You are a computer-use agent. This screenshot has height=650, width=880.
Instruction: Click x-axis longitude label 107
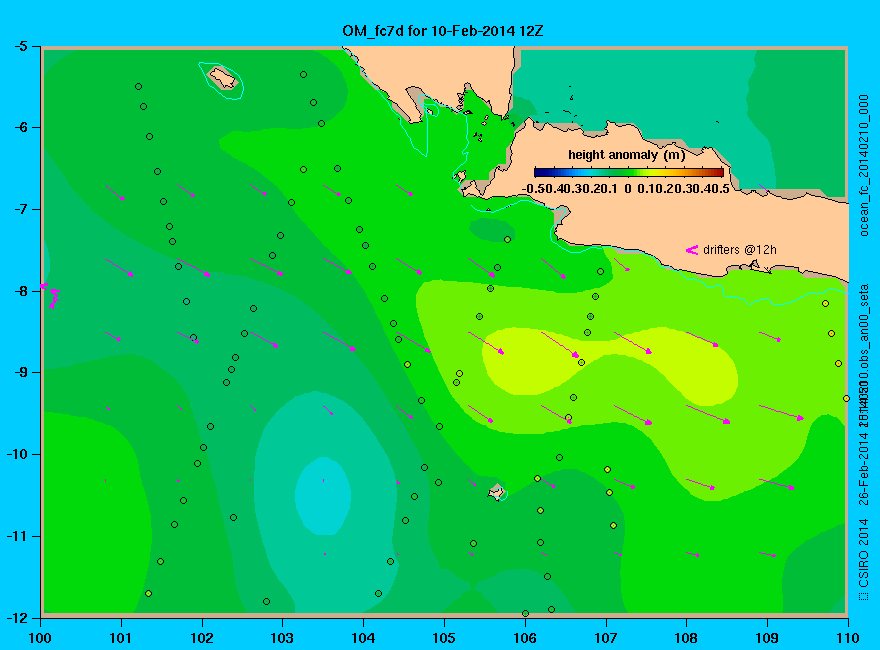click(606, 638)
